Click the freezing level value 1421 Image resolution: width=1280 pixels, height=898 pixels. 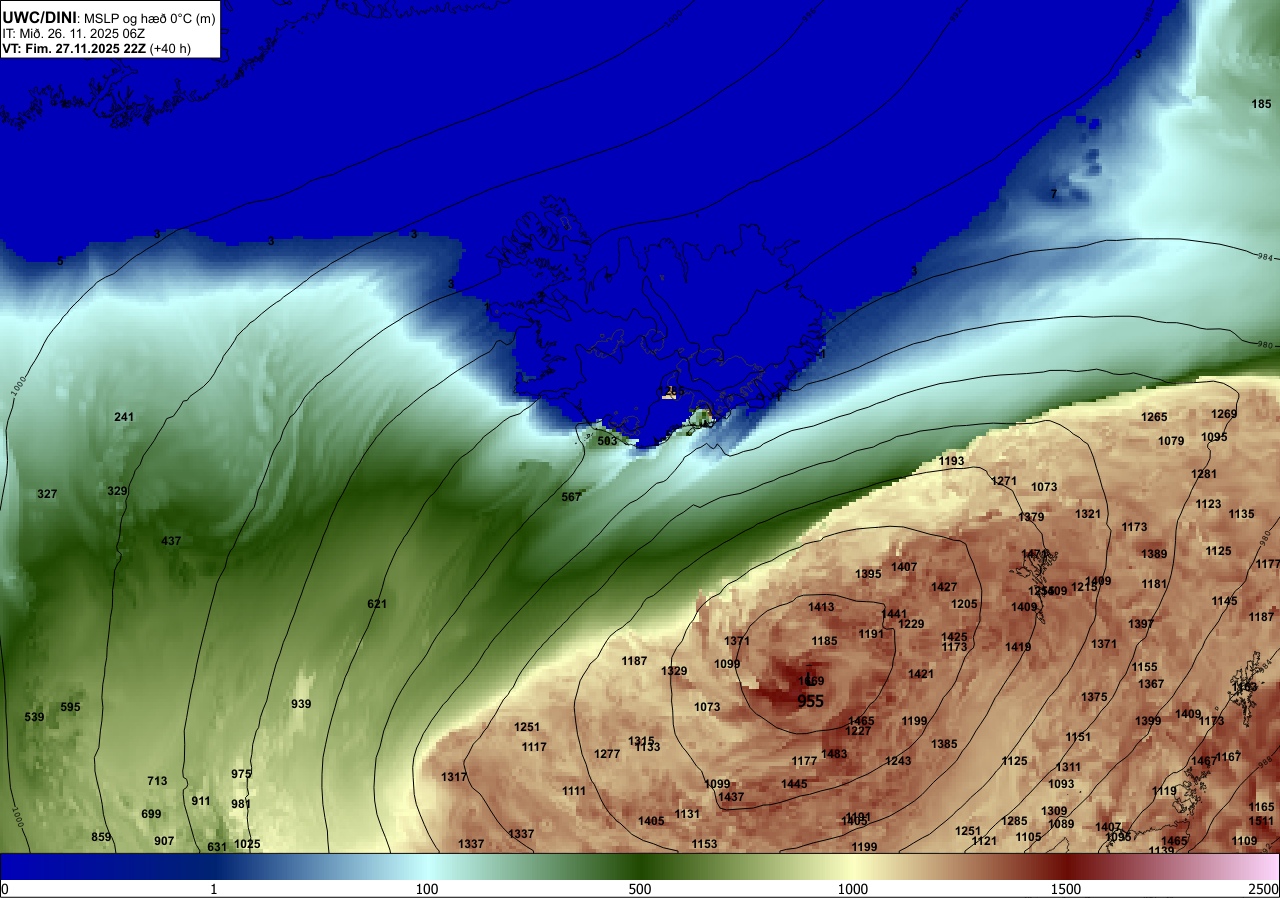pyautogui.click(x=921, y=674)
